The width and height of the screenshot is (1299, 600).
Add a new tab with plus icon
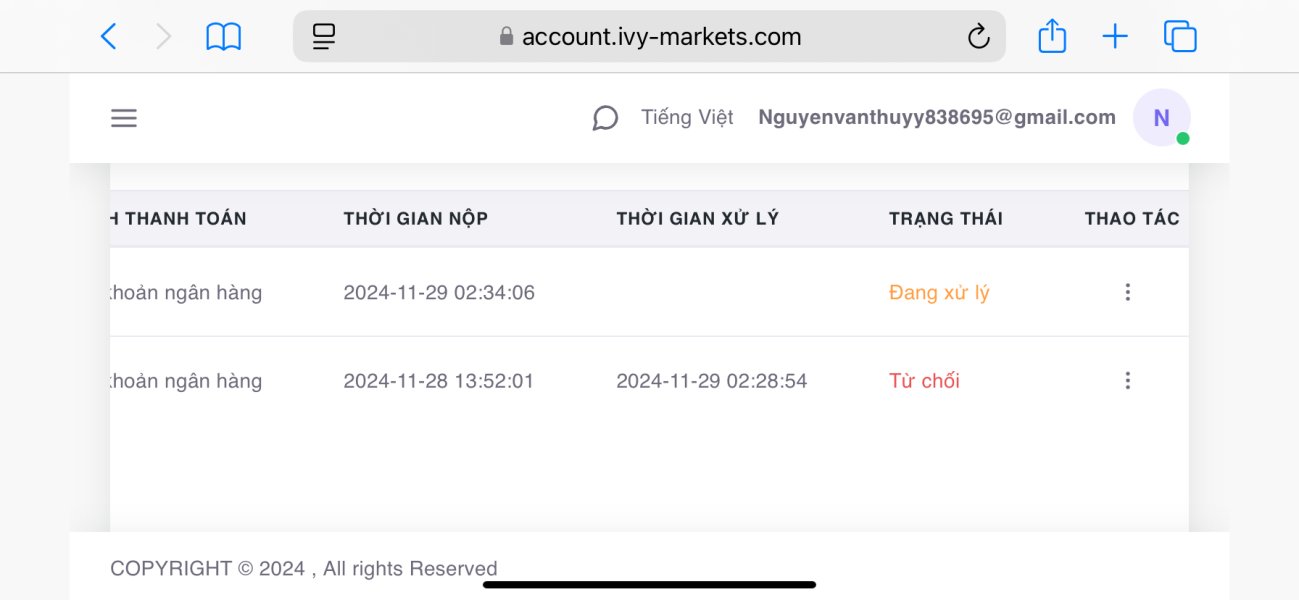[x=1115, y=37]
